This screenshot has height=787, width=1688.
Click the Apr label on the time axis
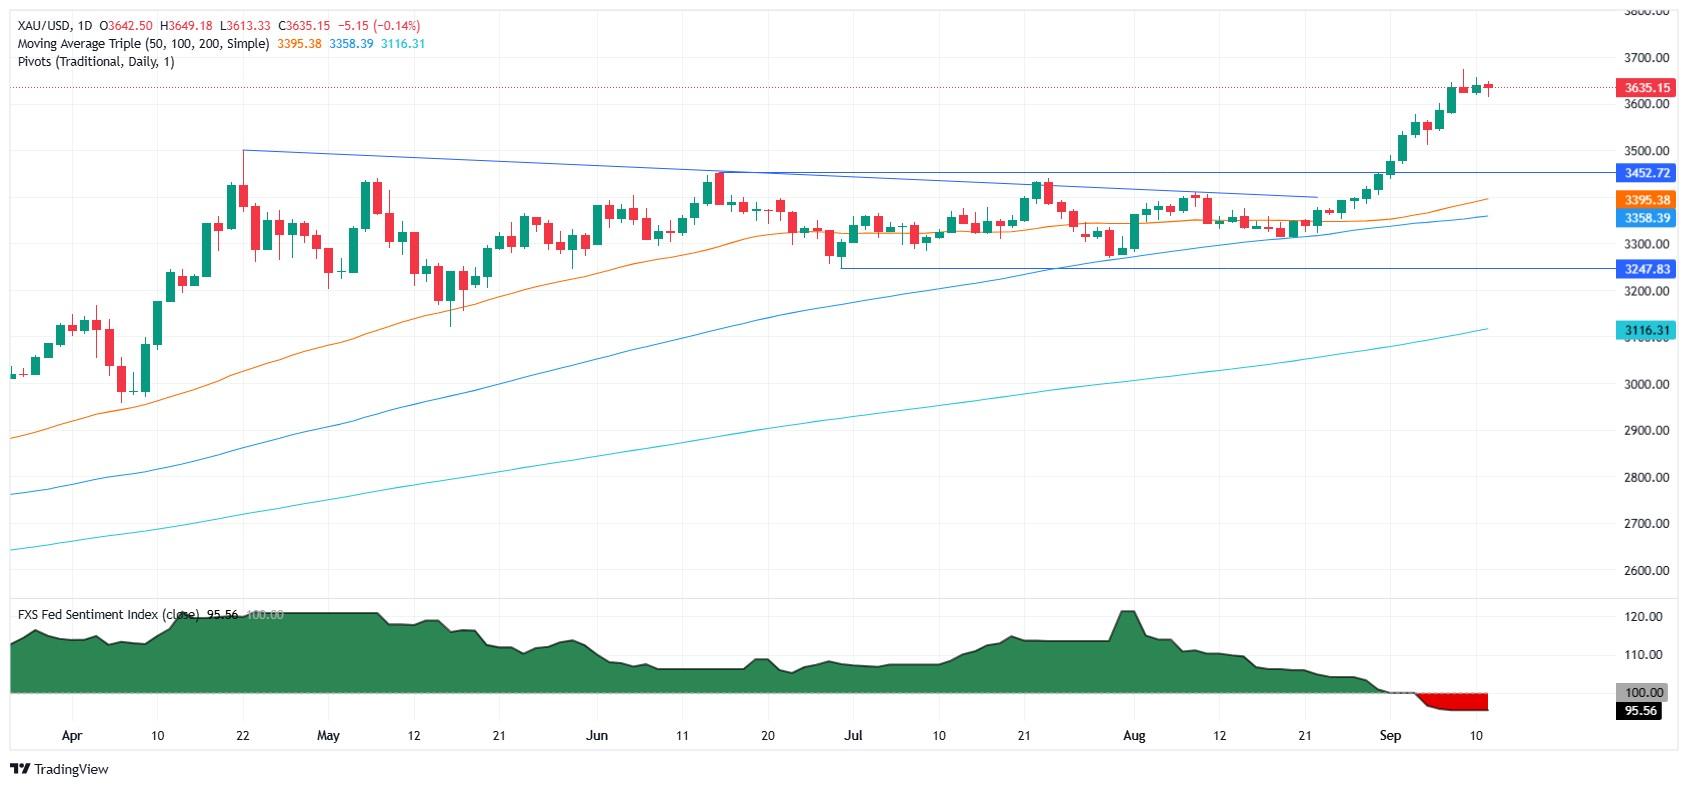pyautogui.click(x=71, y=735)
